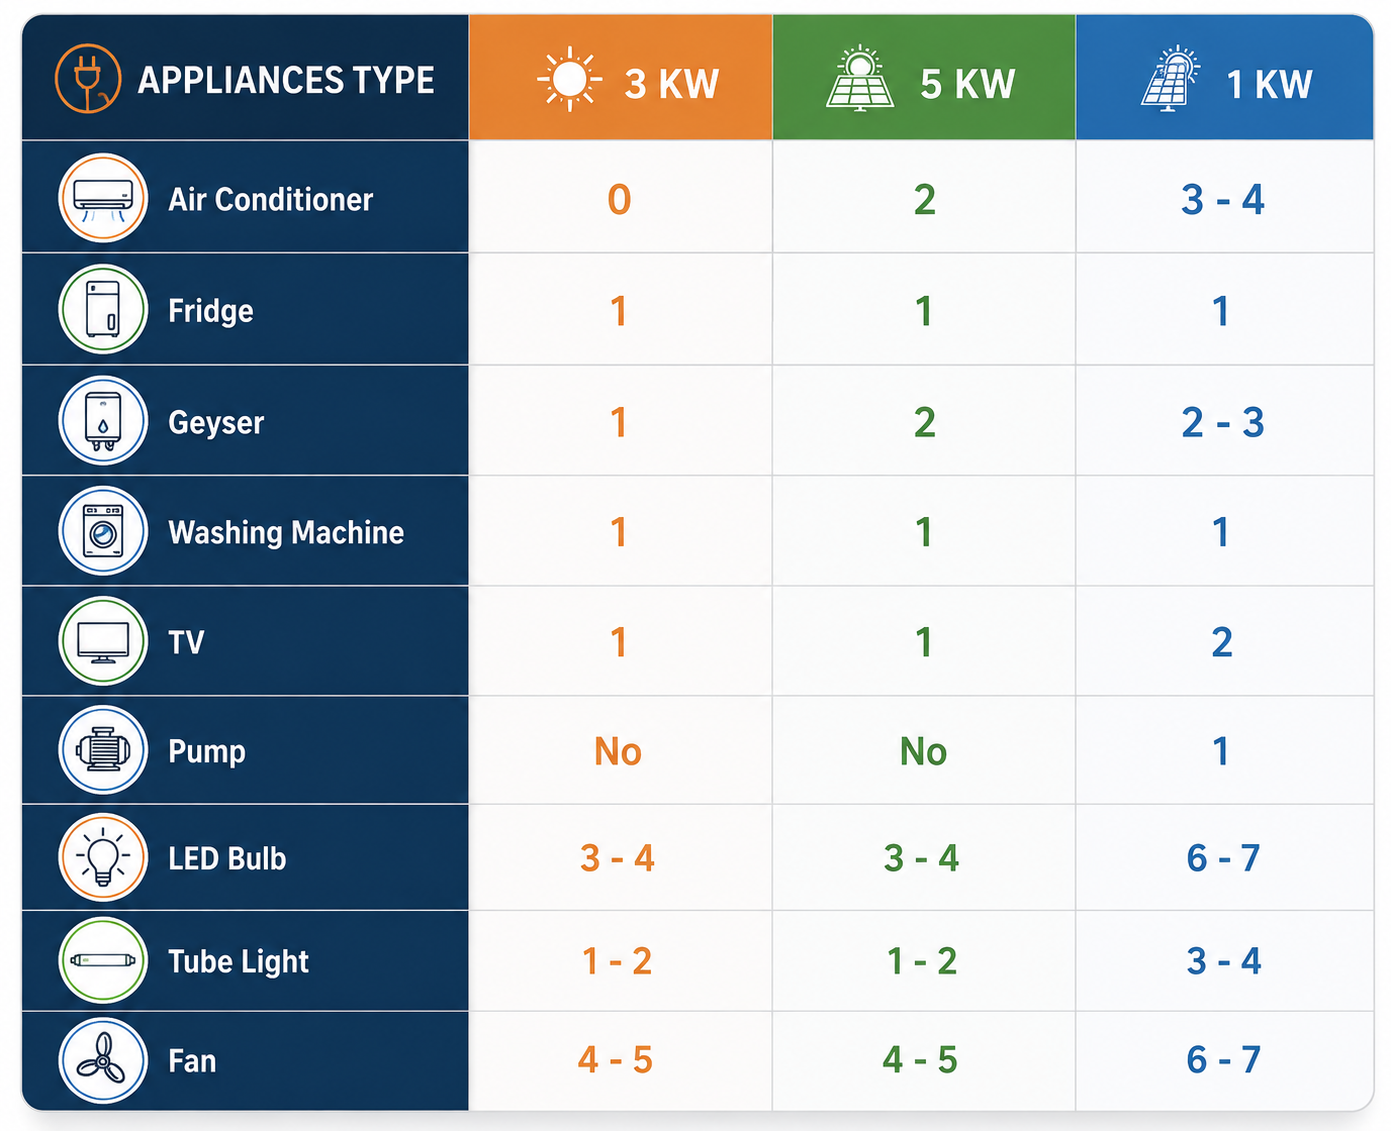The height and width of the screenshot is (1131, 1391).
Task: Click the Washing Machine icon
Action: (103, 531)
